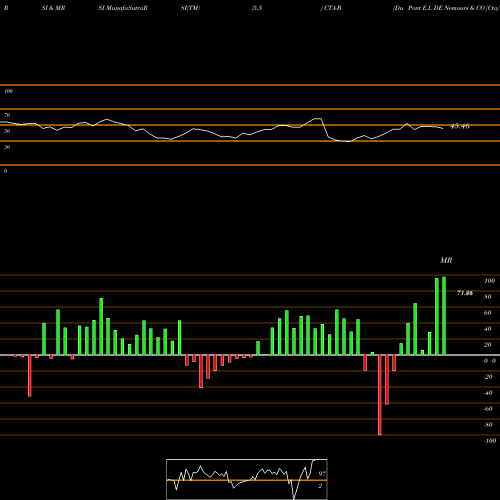
Task: Click the RSI axis label 70
Action: [7, 115]
